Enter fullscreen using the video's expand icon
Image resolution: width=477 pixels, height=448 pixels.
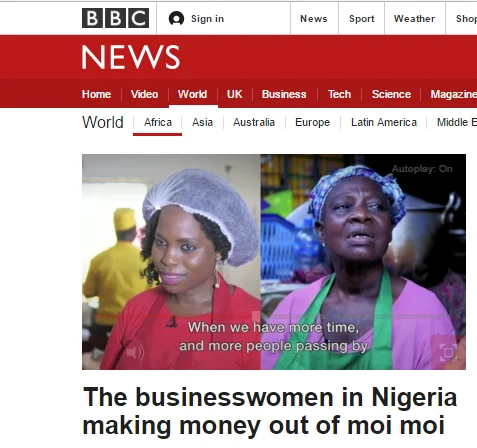[448, 352]
